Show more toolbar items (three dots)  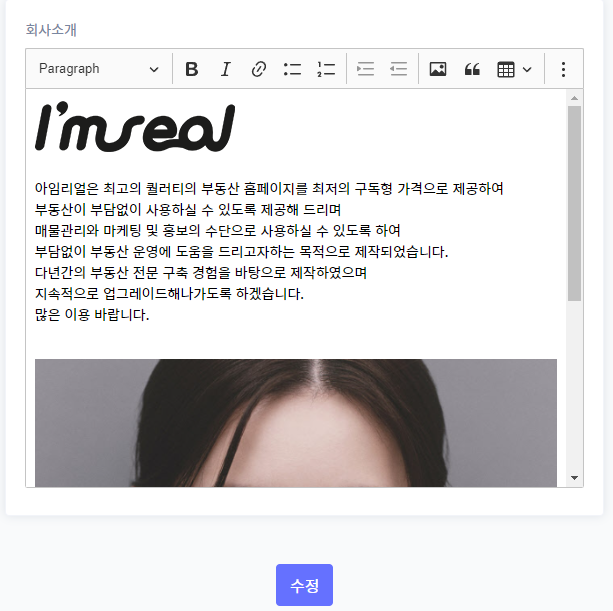coord(563,69)
